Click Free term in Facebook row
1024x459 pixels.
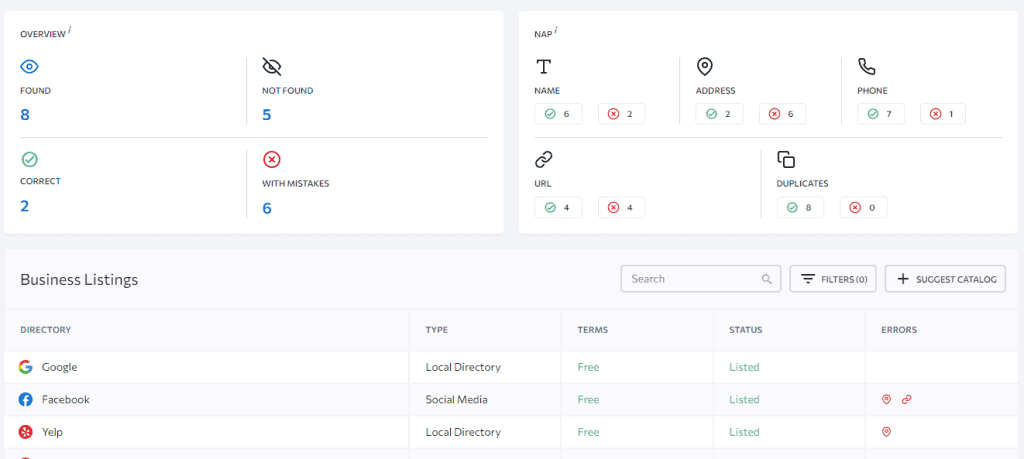coord(588,400)
